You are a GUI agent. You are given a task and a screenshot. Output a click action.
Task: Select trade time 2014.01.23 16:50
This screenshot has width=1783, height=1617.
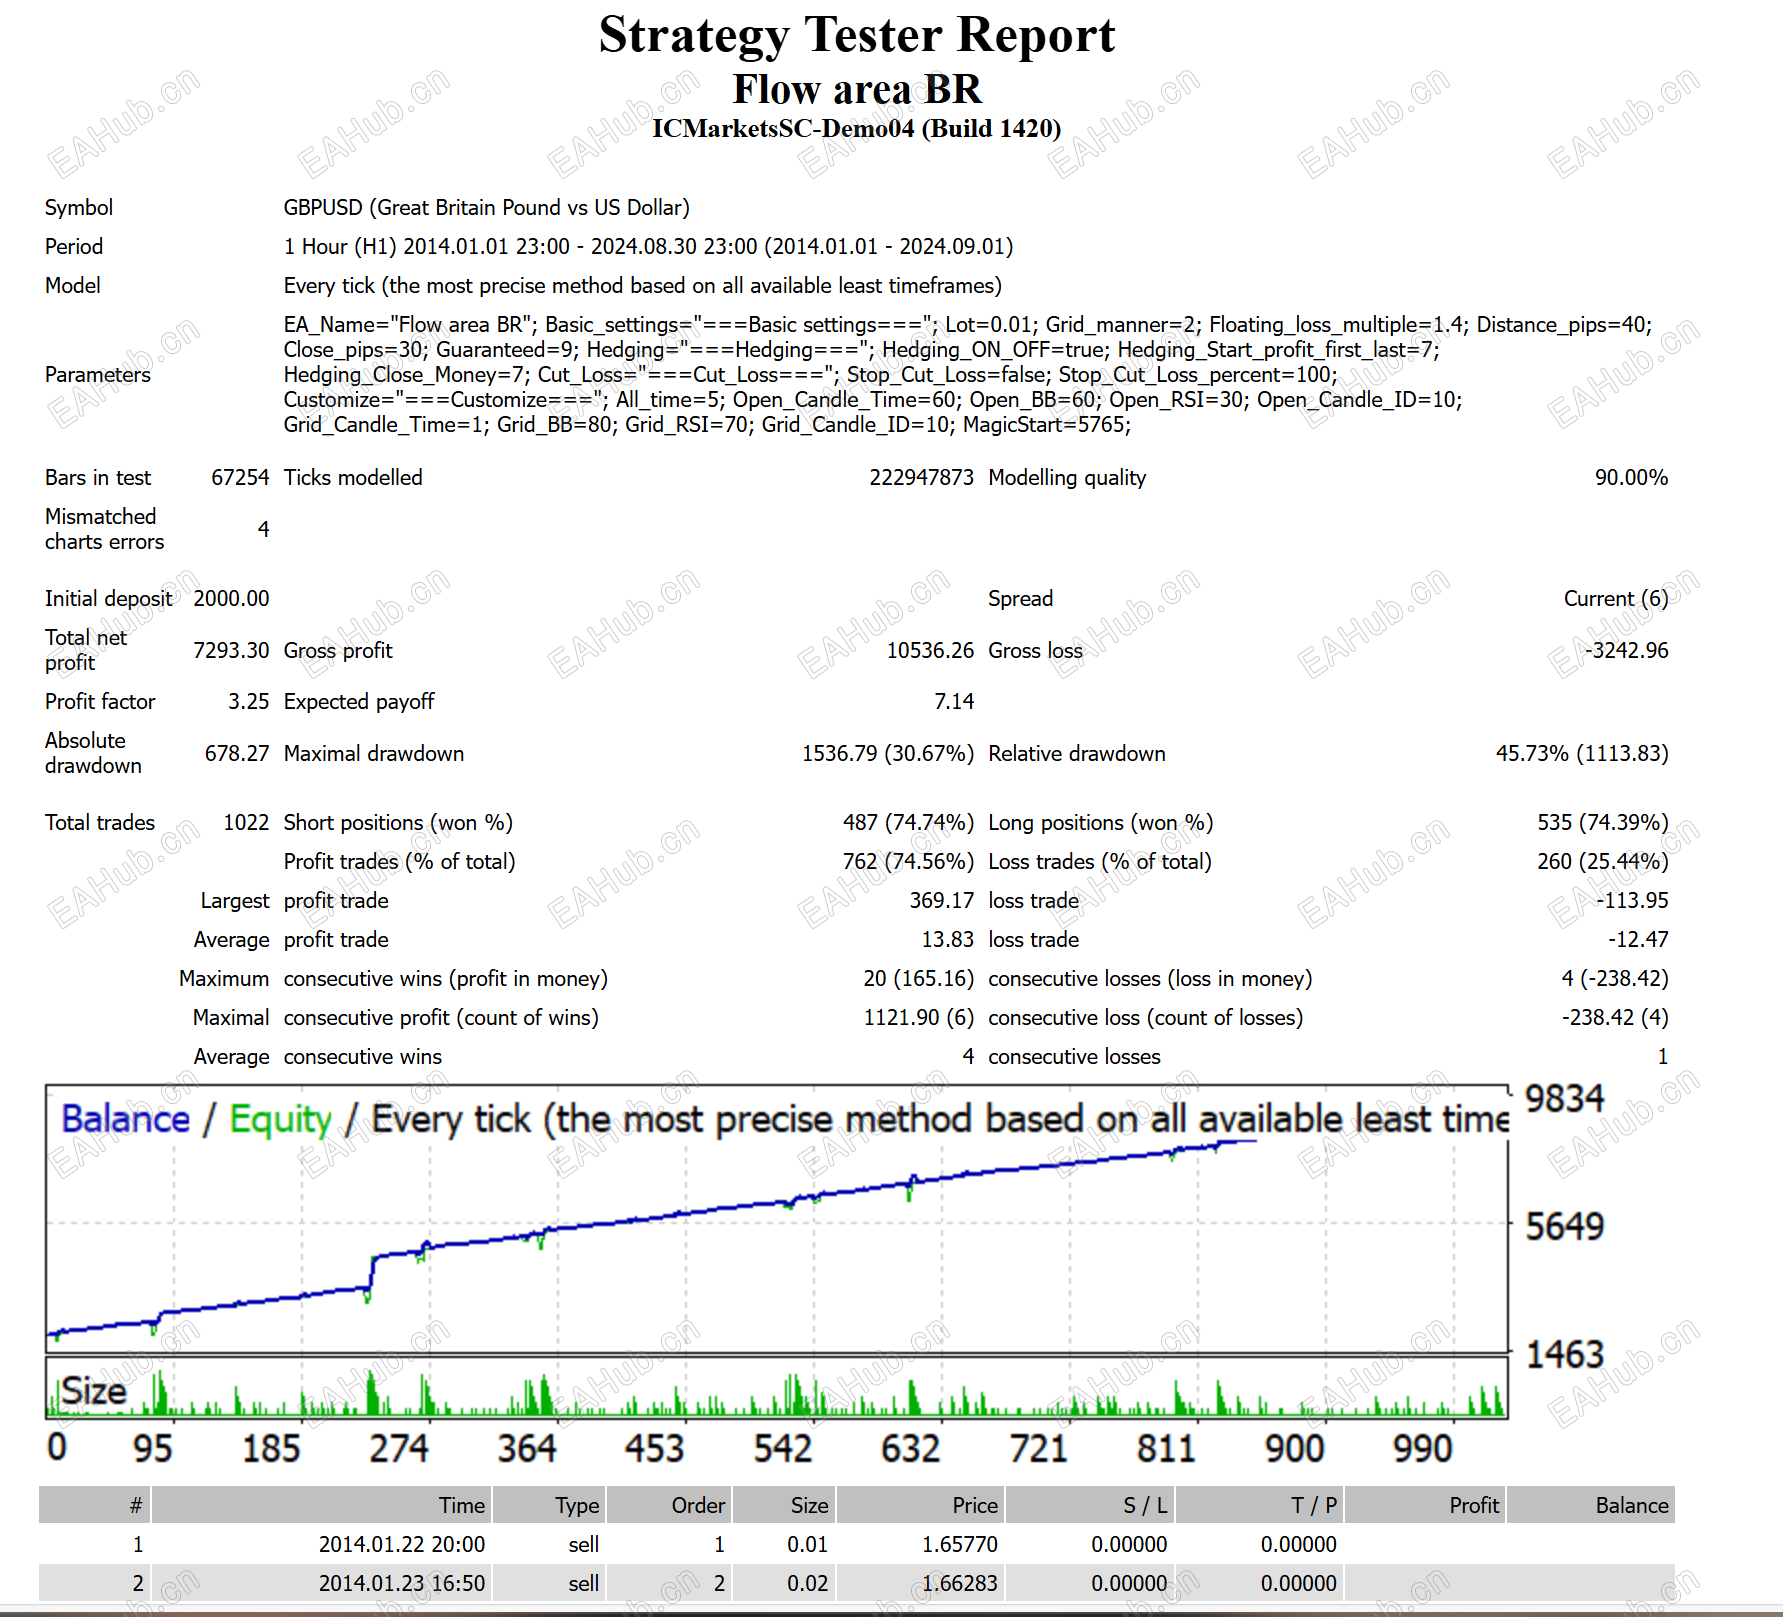click(402, 1583)
